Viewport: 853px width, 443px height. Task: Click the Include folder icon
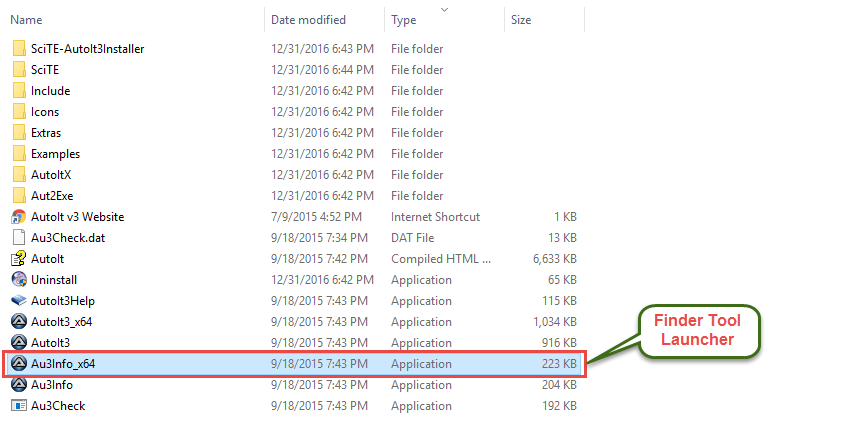tap(19, 90)
